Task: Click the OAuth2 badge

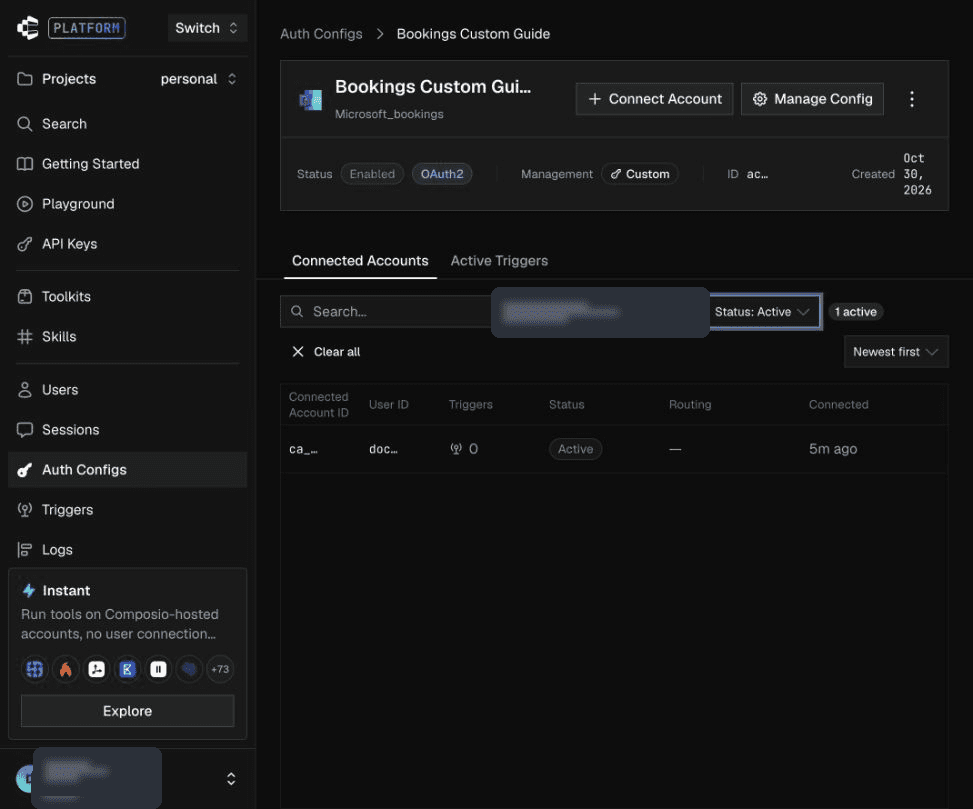Action: 442,174
